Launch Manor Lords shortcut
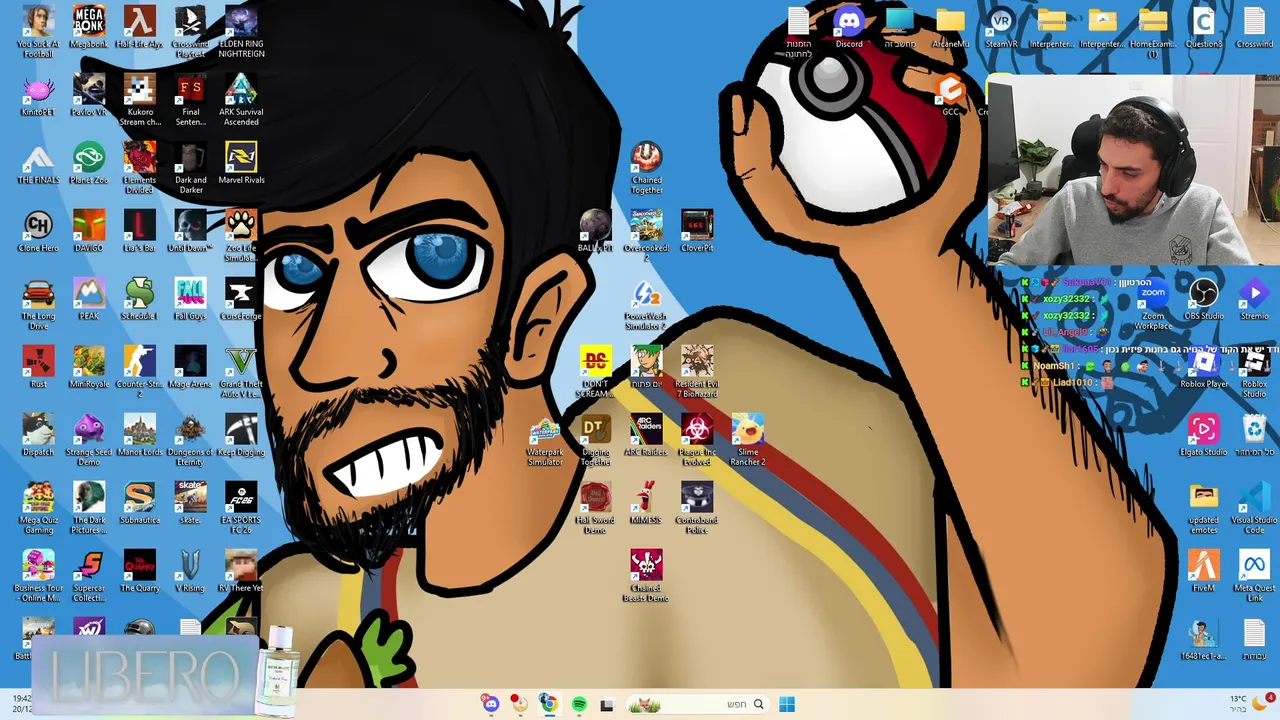Image resolution: width=1280 pixels, height=720 pixels. (140, 436)
